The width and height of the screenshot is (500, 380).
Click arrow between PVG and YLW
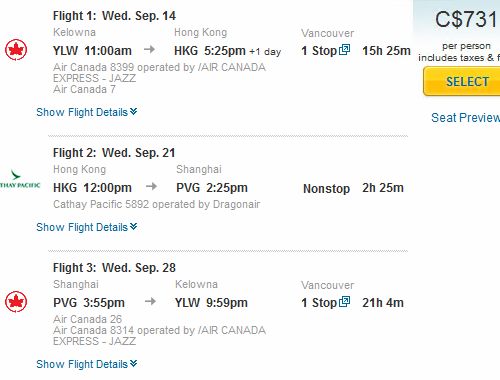[150, 302]
